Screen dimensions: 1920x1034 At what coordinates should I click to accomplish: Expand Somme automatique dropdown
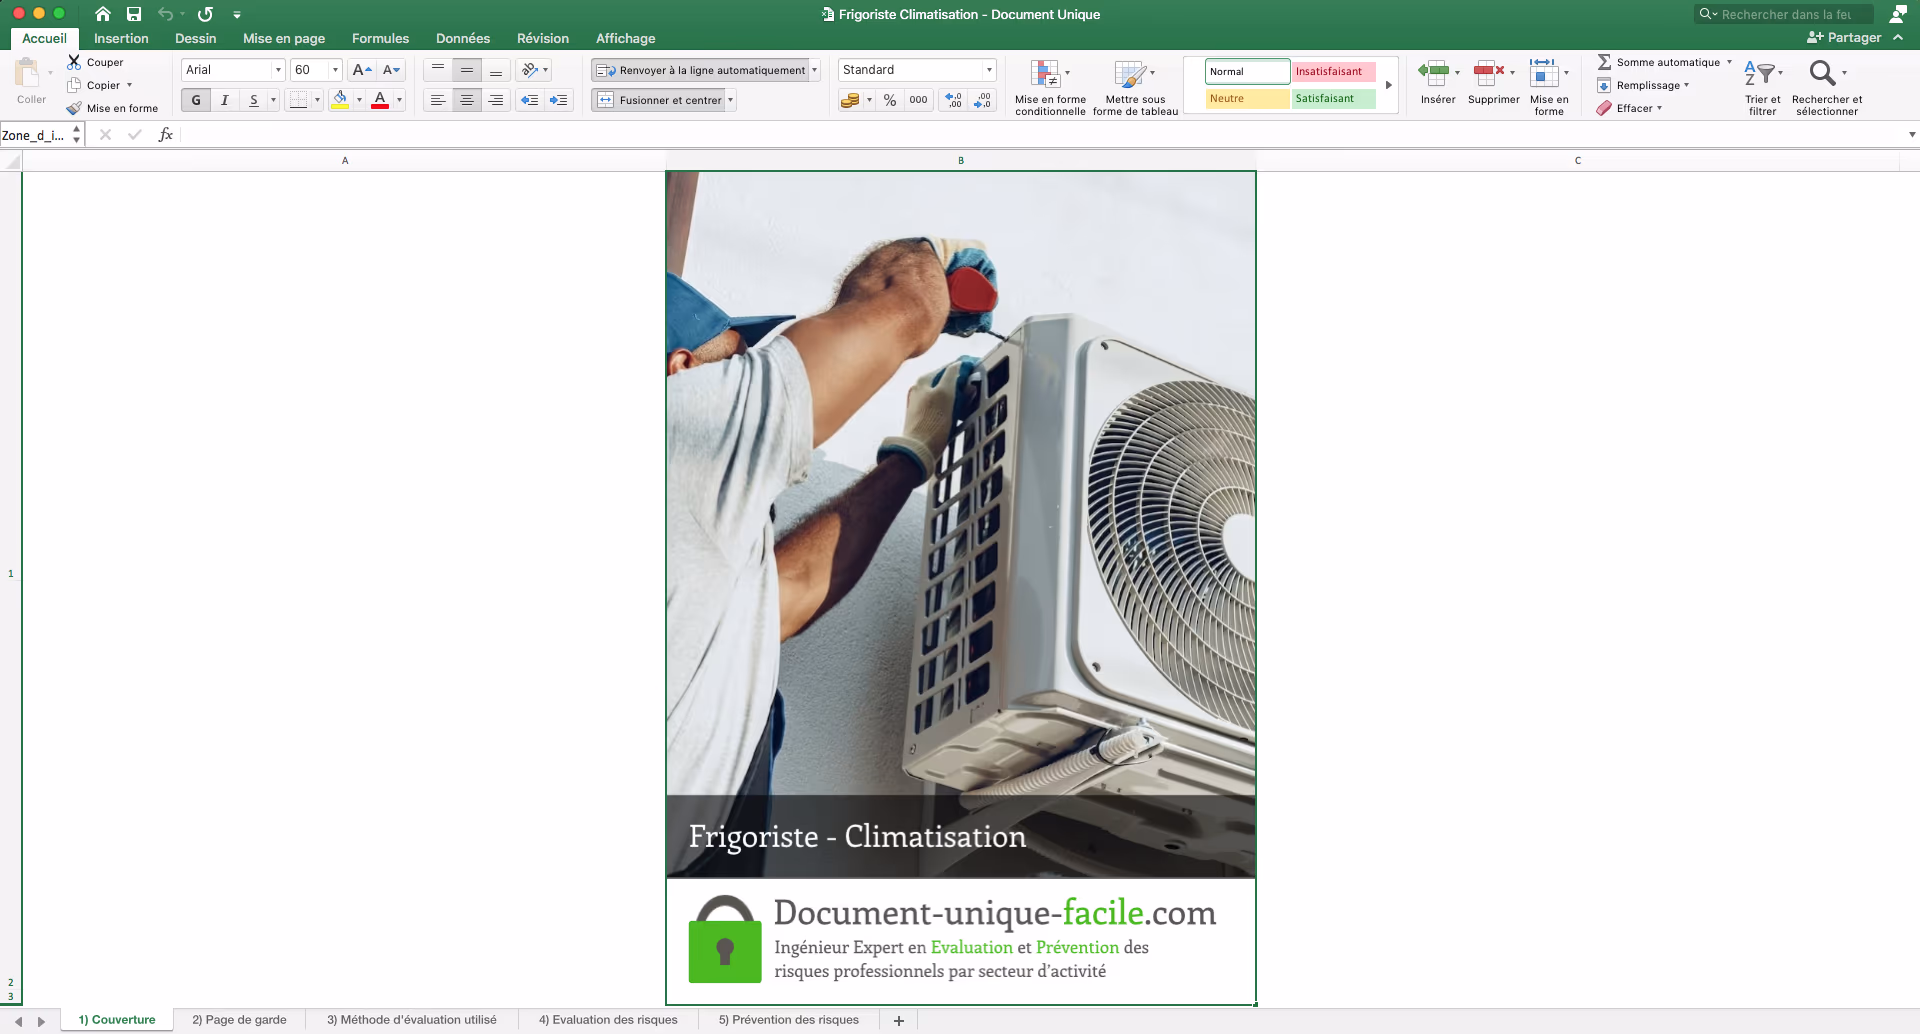pos(1729,62)
